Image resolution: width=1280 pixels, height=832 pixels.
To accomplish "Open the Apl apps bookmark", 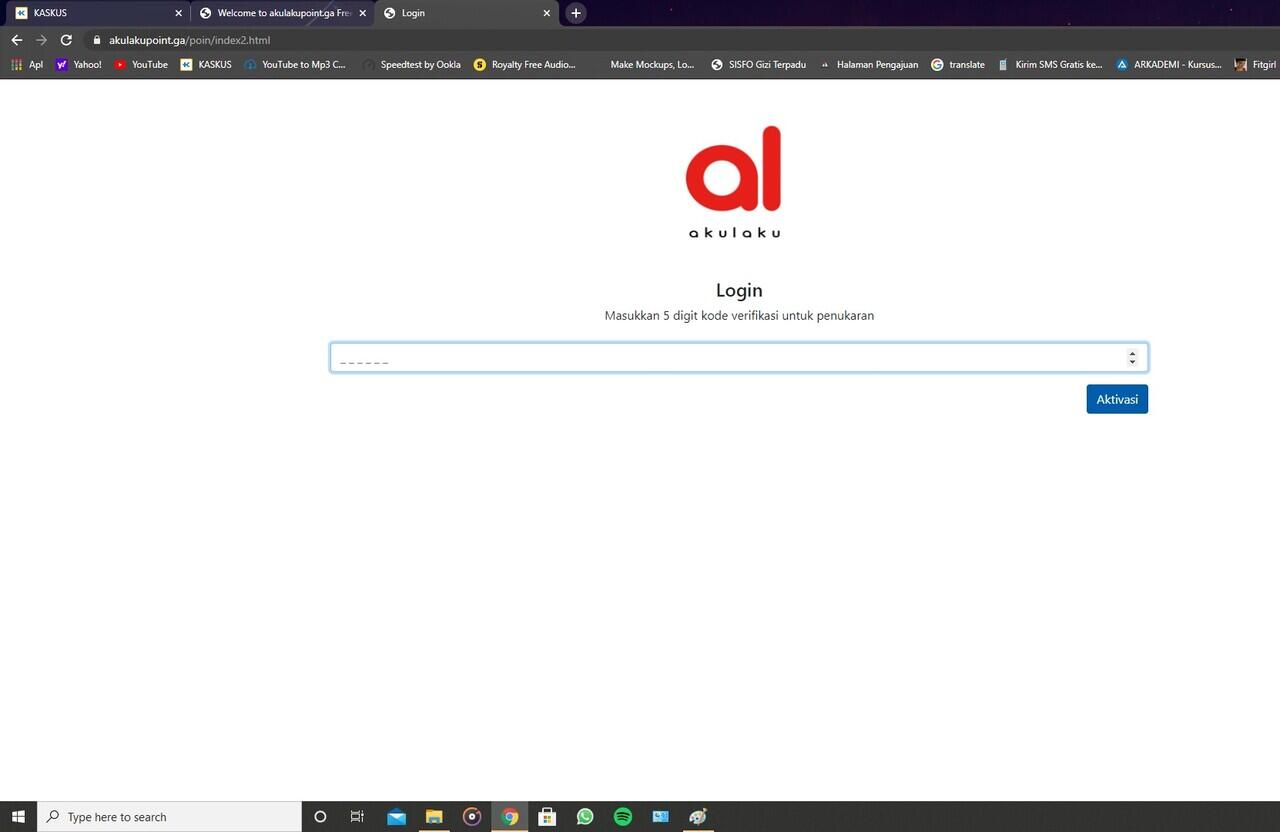I will pos(27,64).
